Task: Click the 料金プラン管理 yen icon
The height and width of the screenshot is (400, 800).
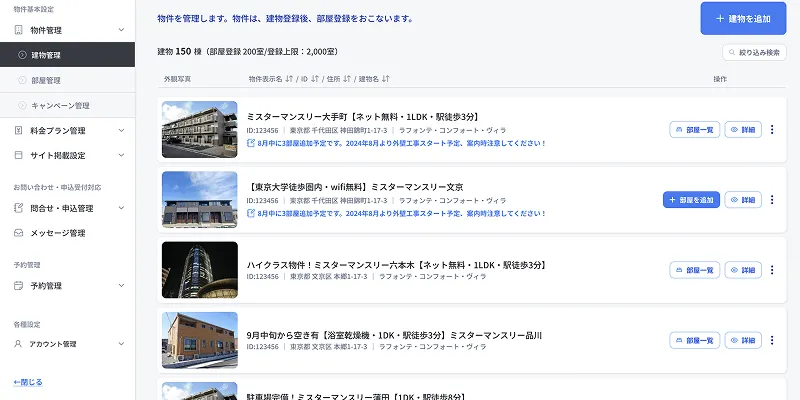Action: (18, 130)
